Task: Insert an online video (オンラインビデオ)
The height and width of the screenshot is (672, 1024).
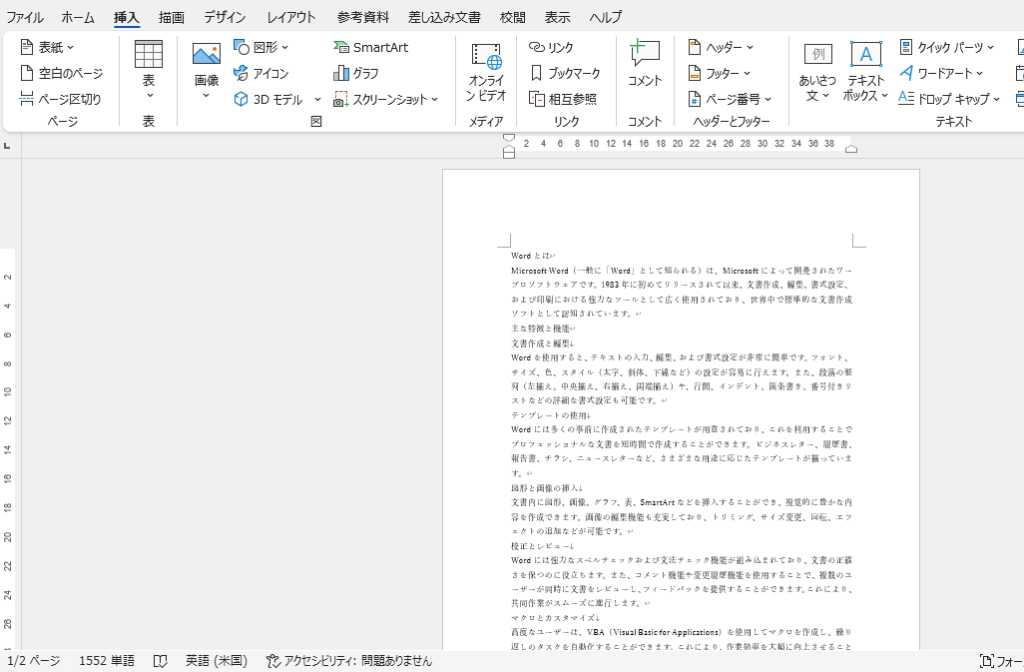Action: (486, 72)
